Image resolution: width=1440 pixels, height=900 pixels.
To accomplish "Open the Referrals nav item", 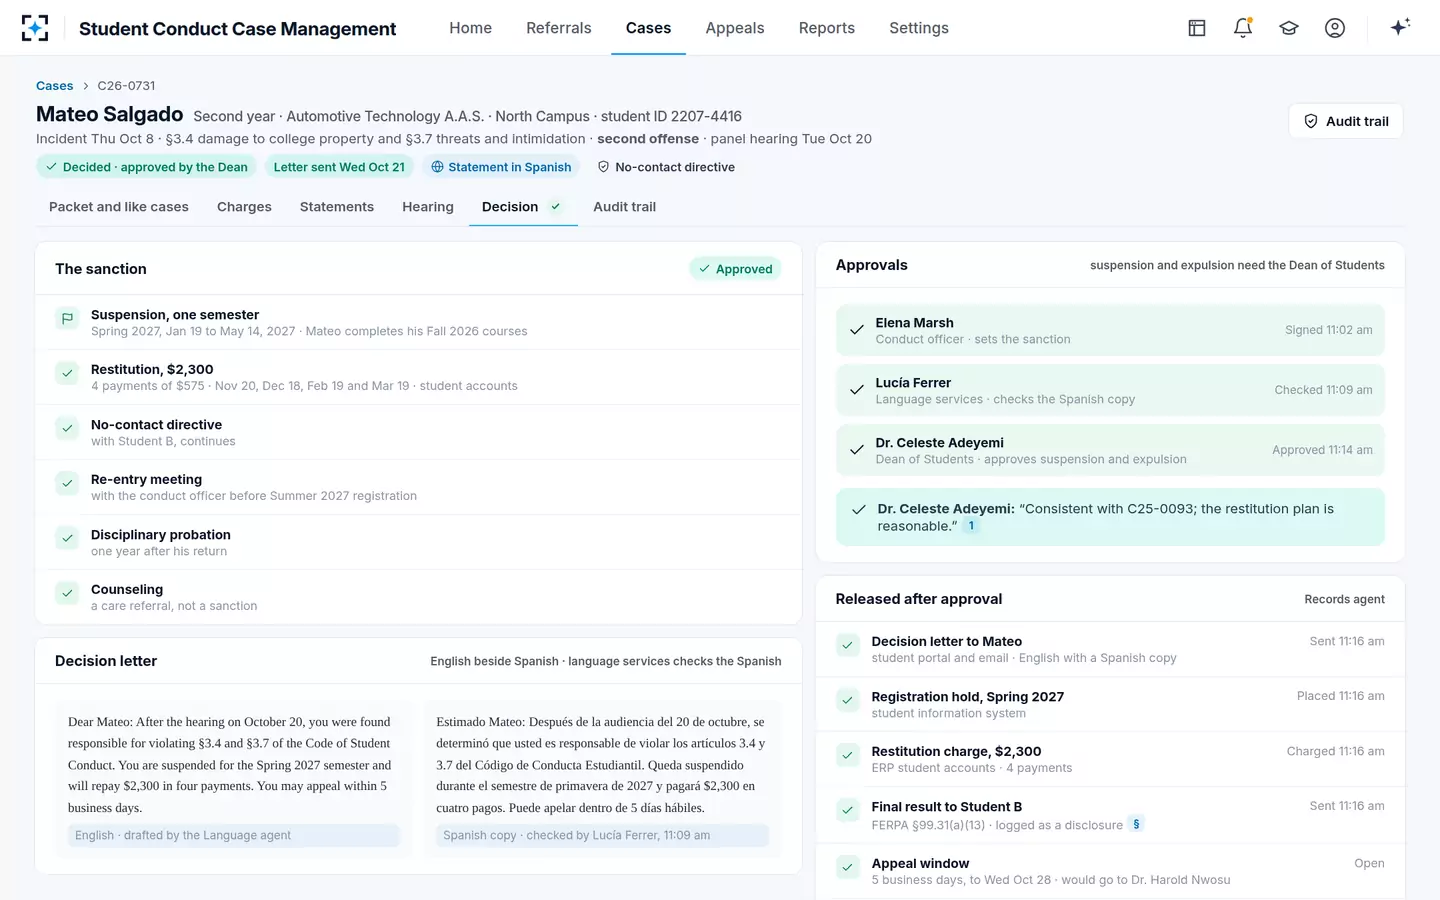I will 559,28.
